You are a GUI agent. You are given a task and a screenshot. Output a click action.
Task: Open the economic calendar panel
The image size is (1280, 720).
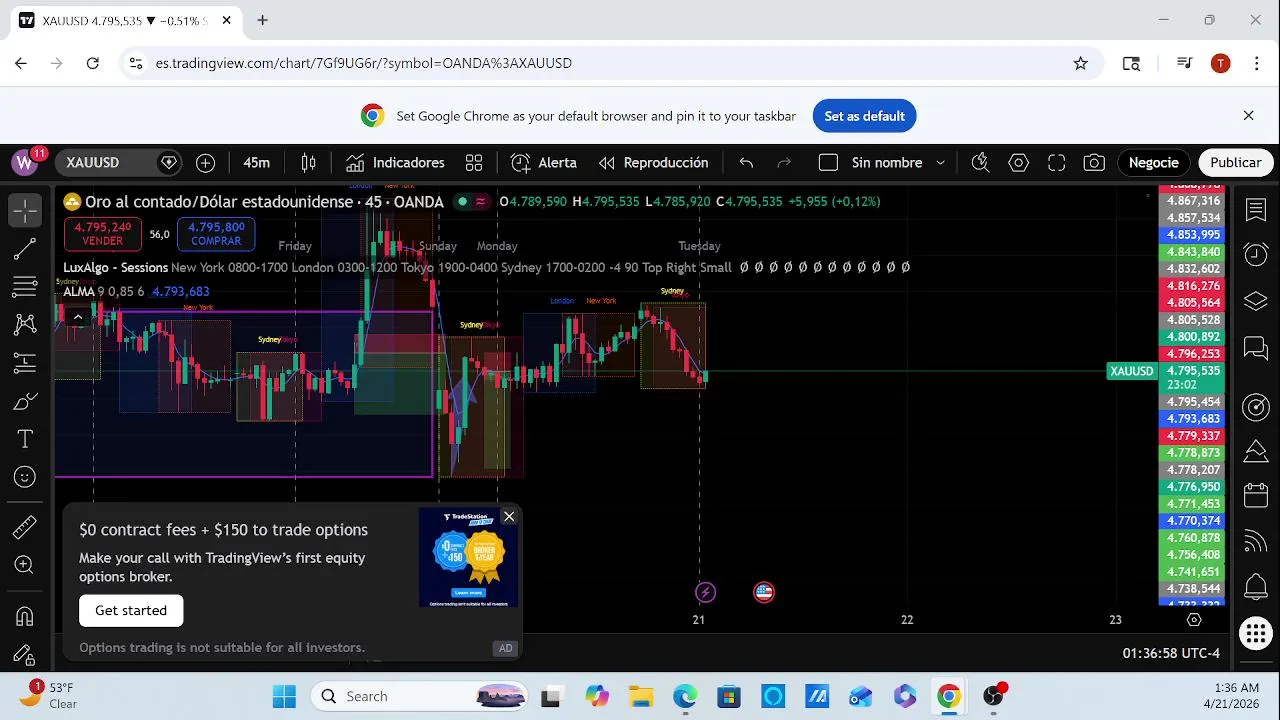tap(1256, 495)
